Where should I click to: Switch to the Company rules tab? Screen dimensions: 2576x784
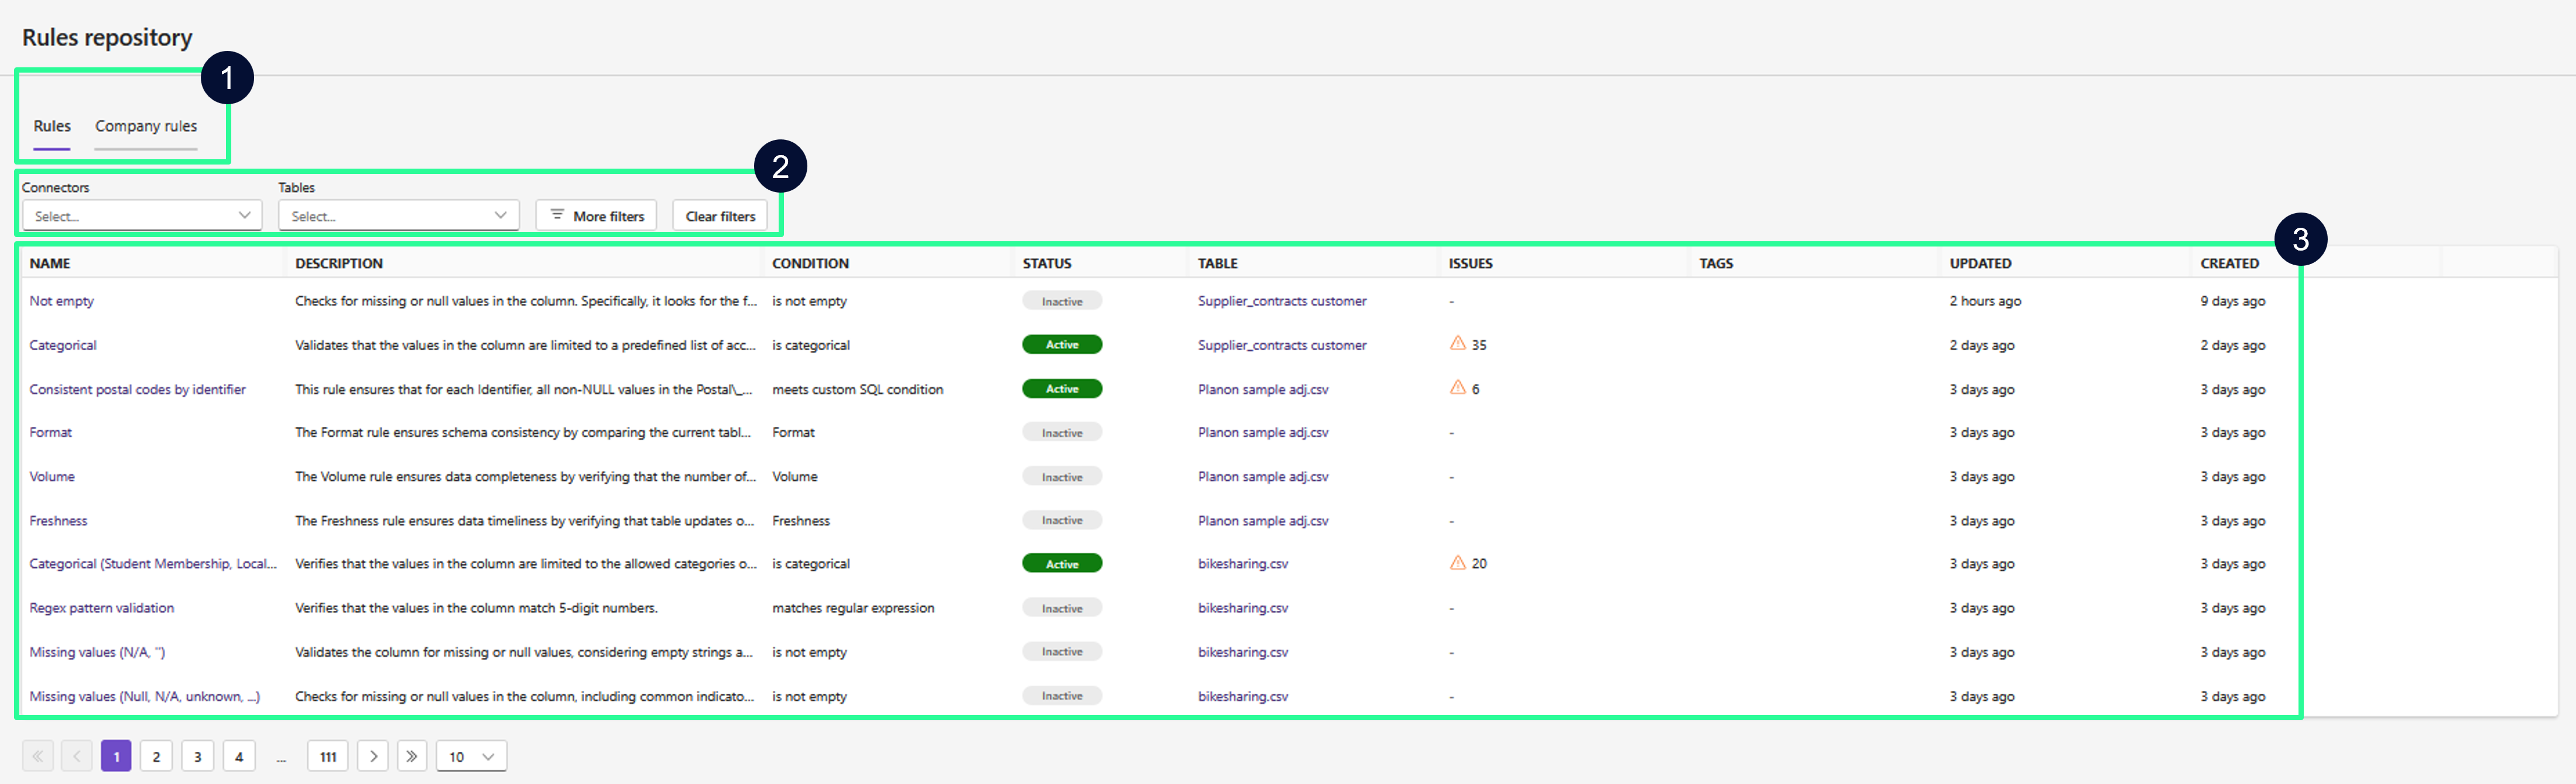(146, 126)
